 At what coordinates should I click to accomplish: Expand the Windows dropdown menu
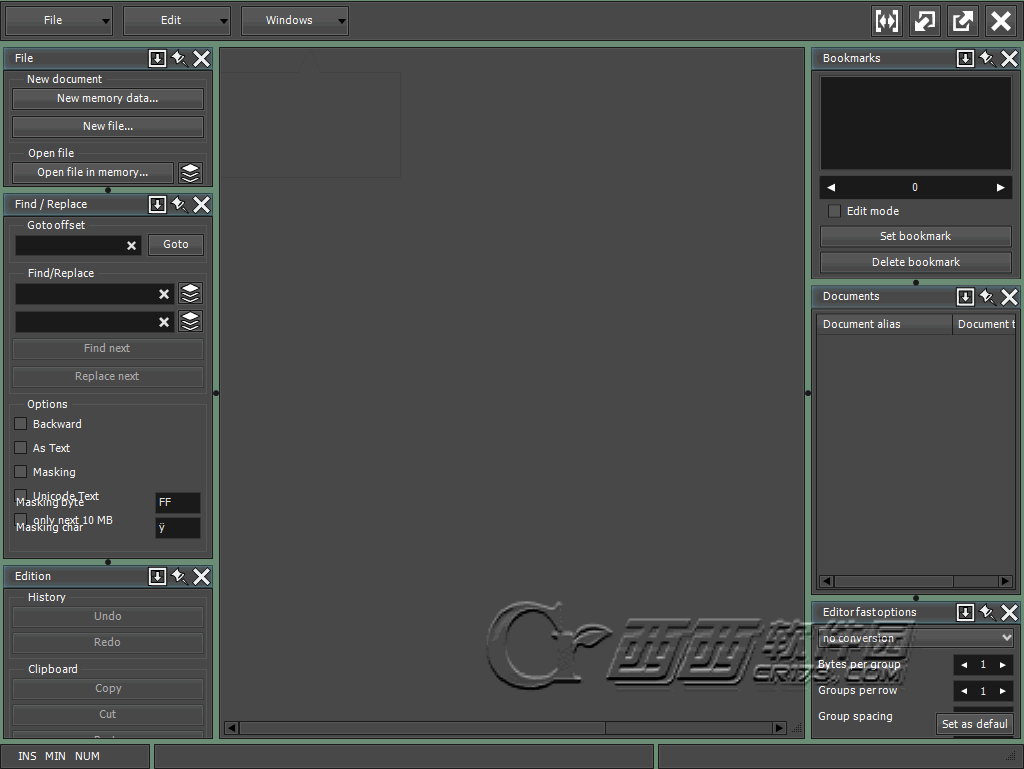pos(294,21)
